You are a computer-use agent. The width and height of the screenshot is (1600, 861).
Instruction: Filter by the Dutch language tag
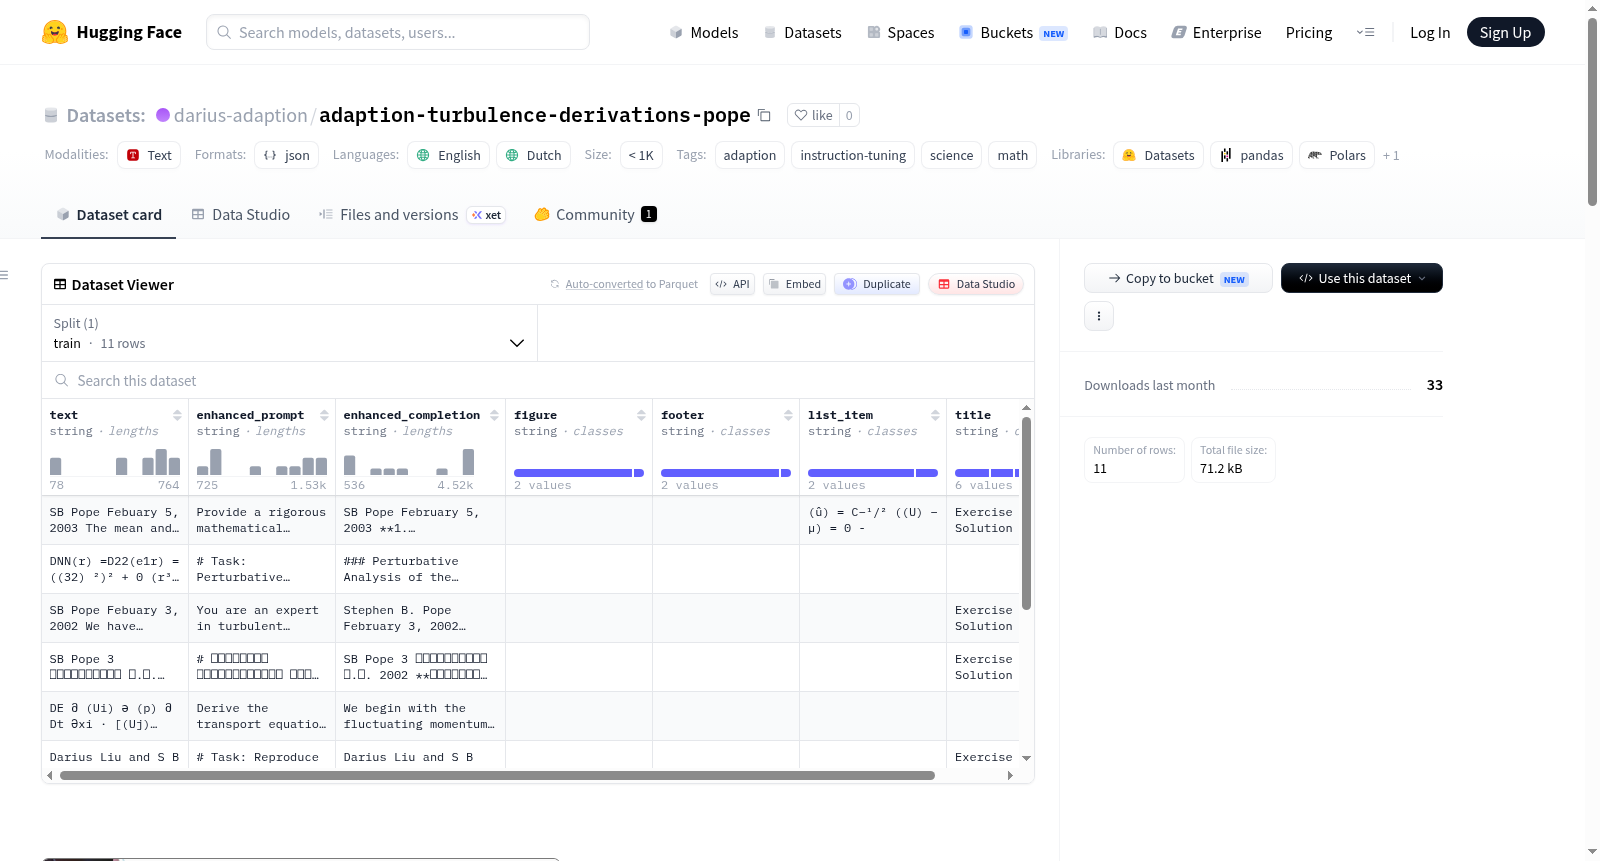click(534, 155)
